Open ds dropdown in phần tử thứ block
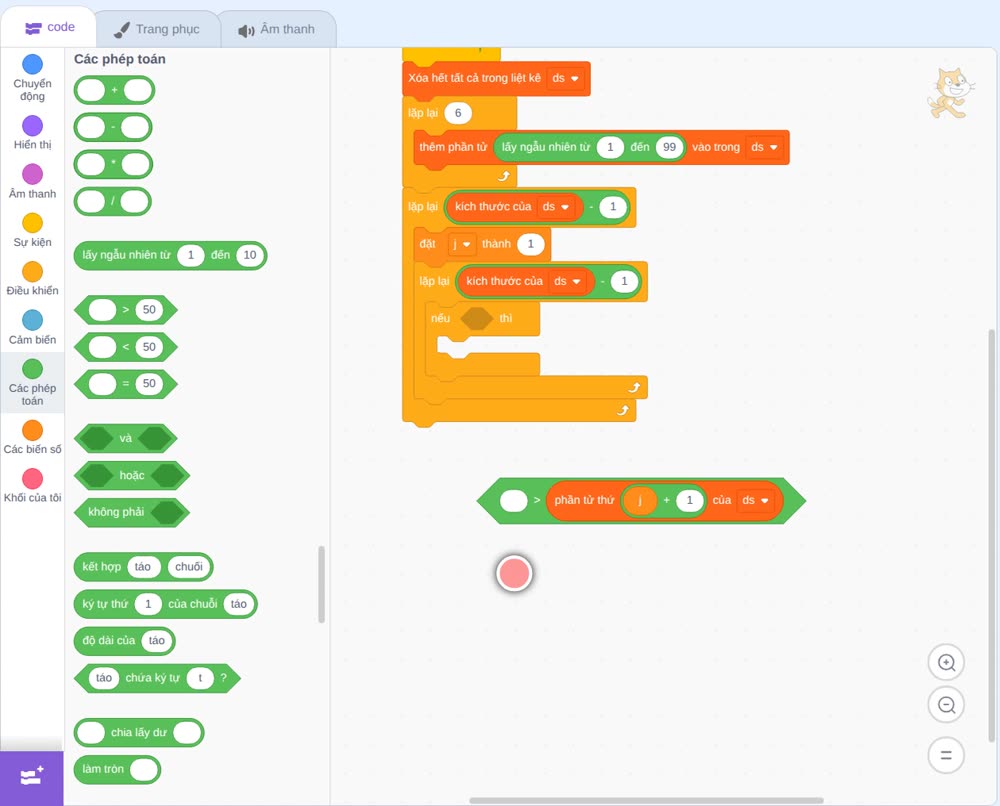 [x=755, y=501]
